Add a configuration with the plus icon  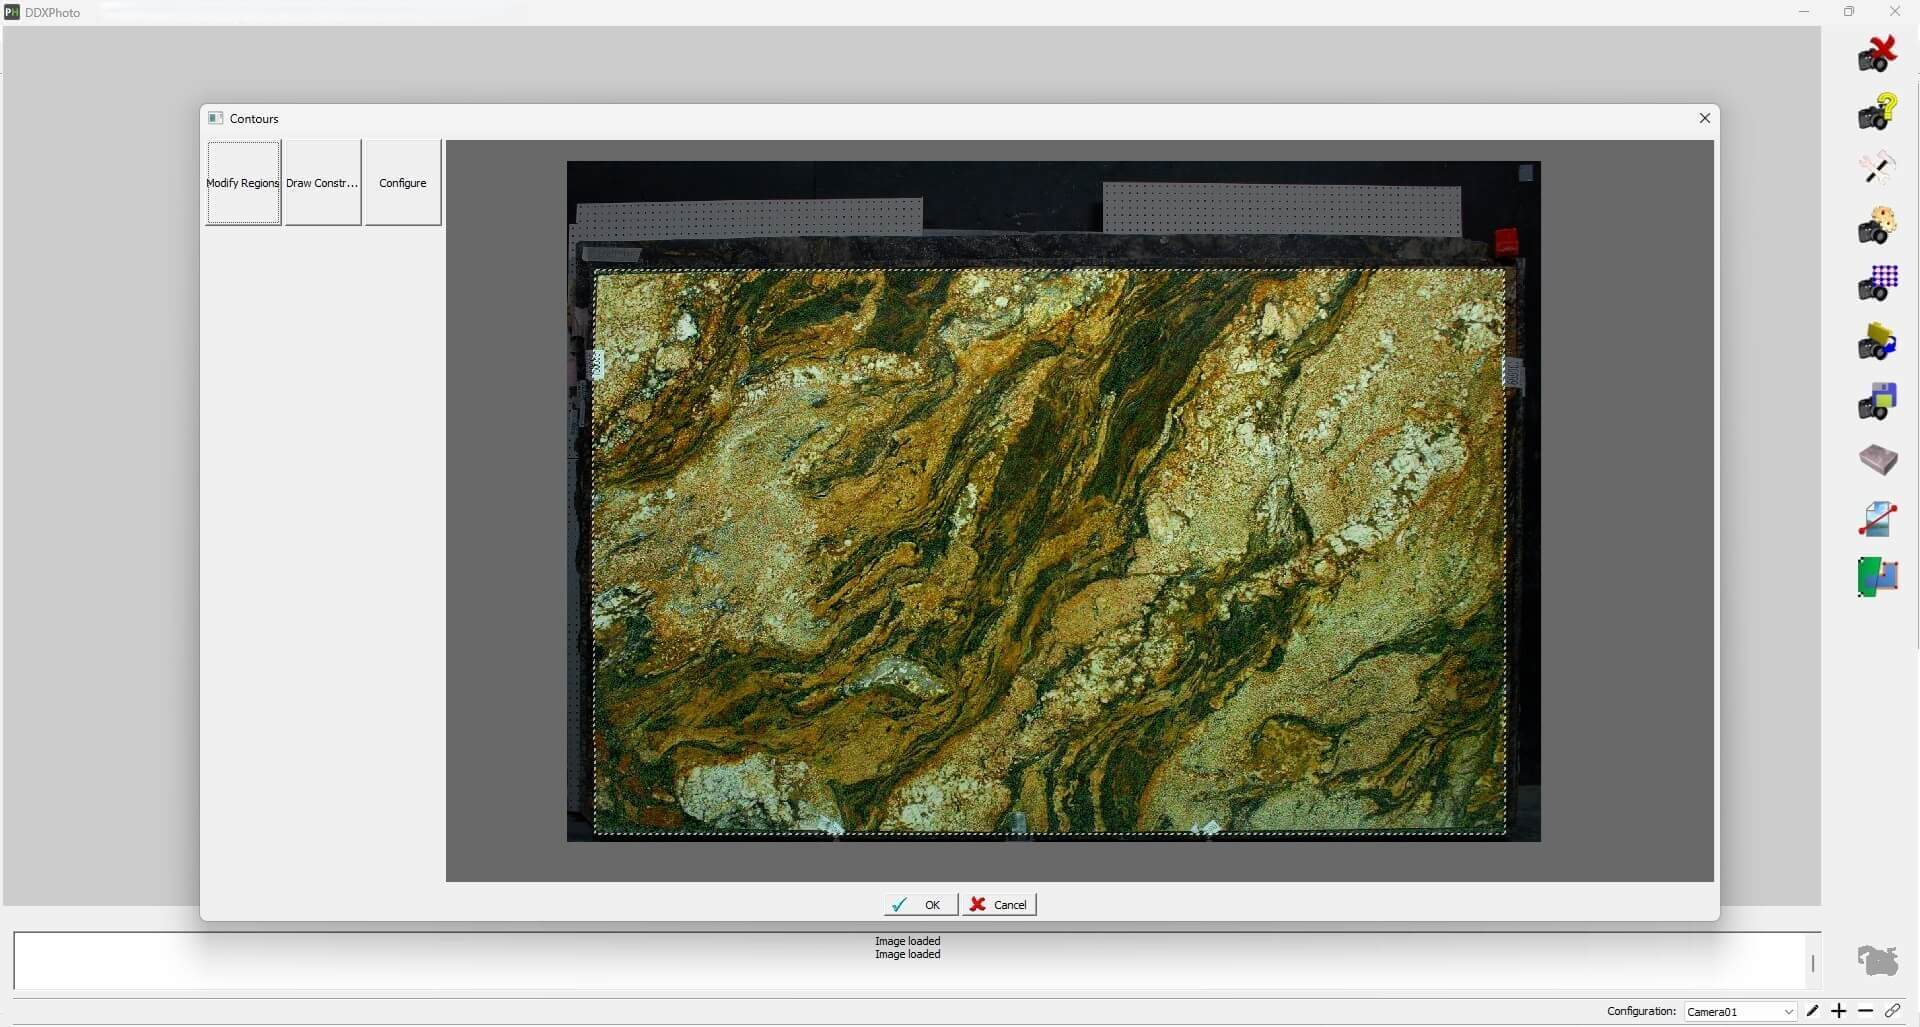pyautogui.click(x=1839, y=1011)
